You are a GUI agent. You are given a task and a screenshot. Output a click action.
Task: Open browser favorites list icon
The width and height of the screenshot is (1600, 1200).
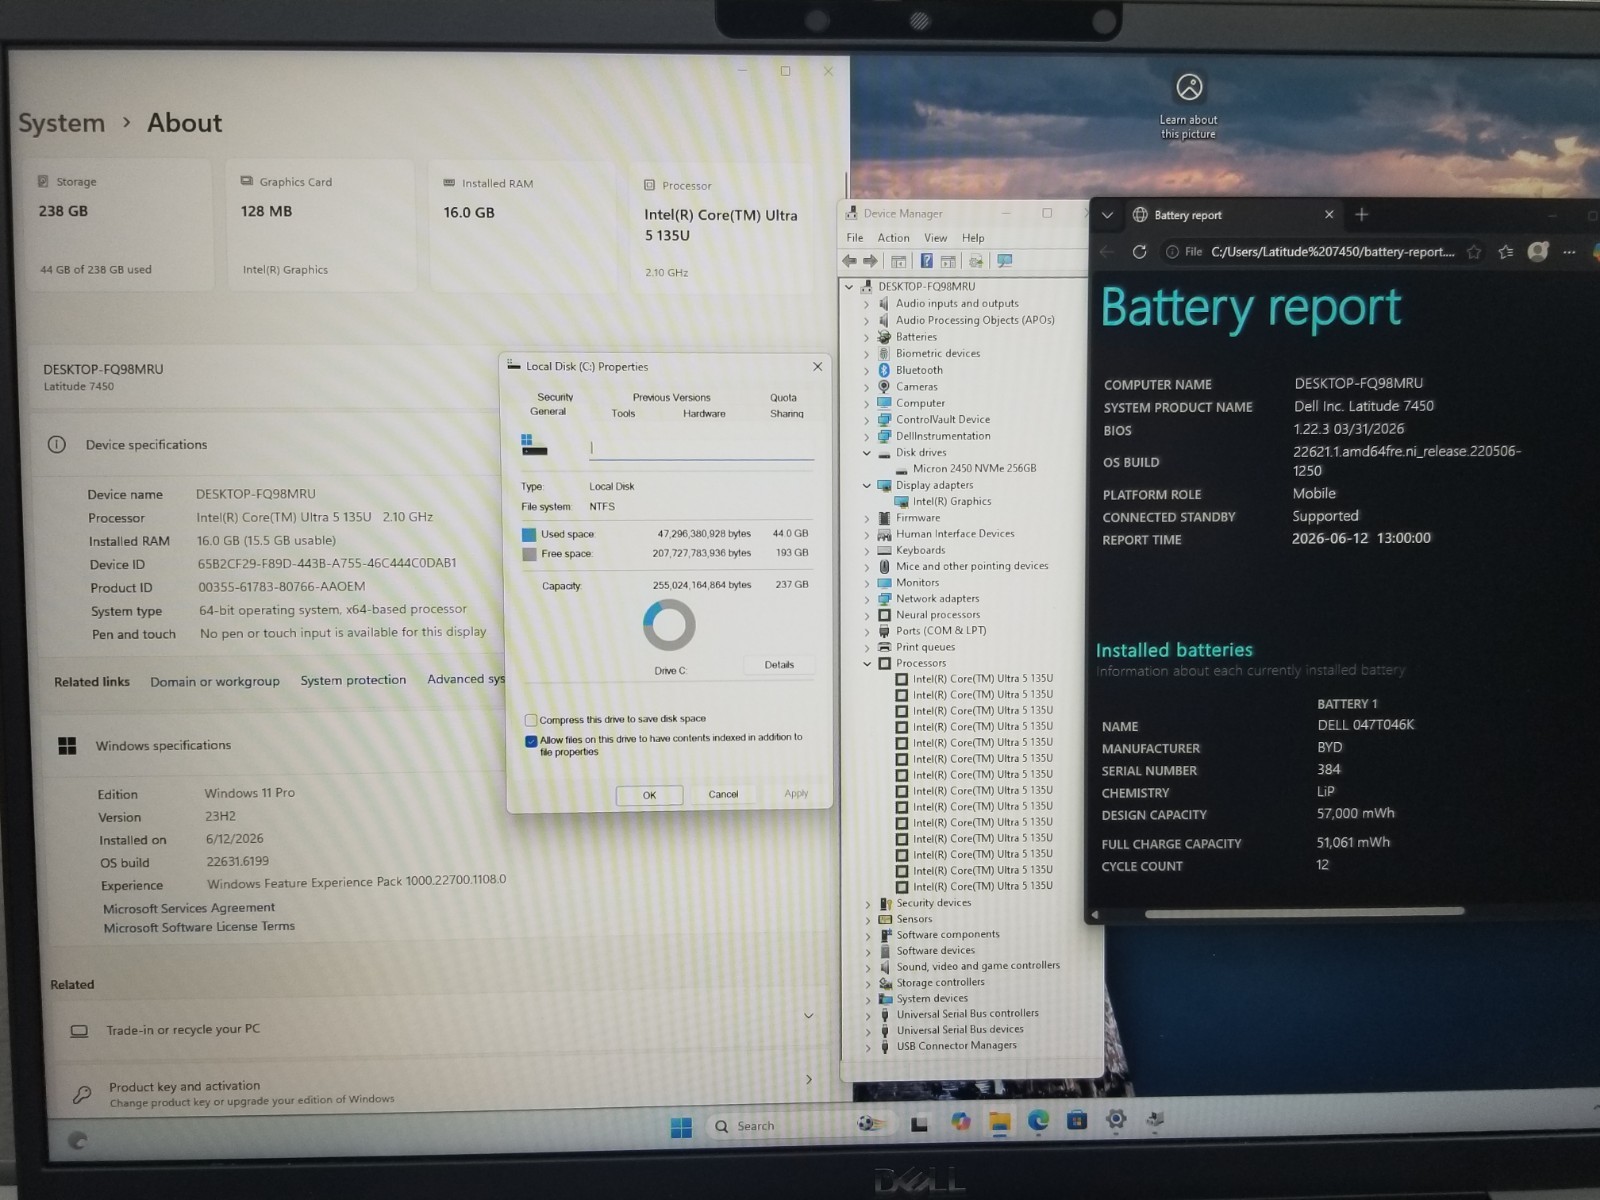click(x=1506, y=252)
